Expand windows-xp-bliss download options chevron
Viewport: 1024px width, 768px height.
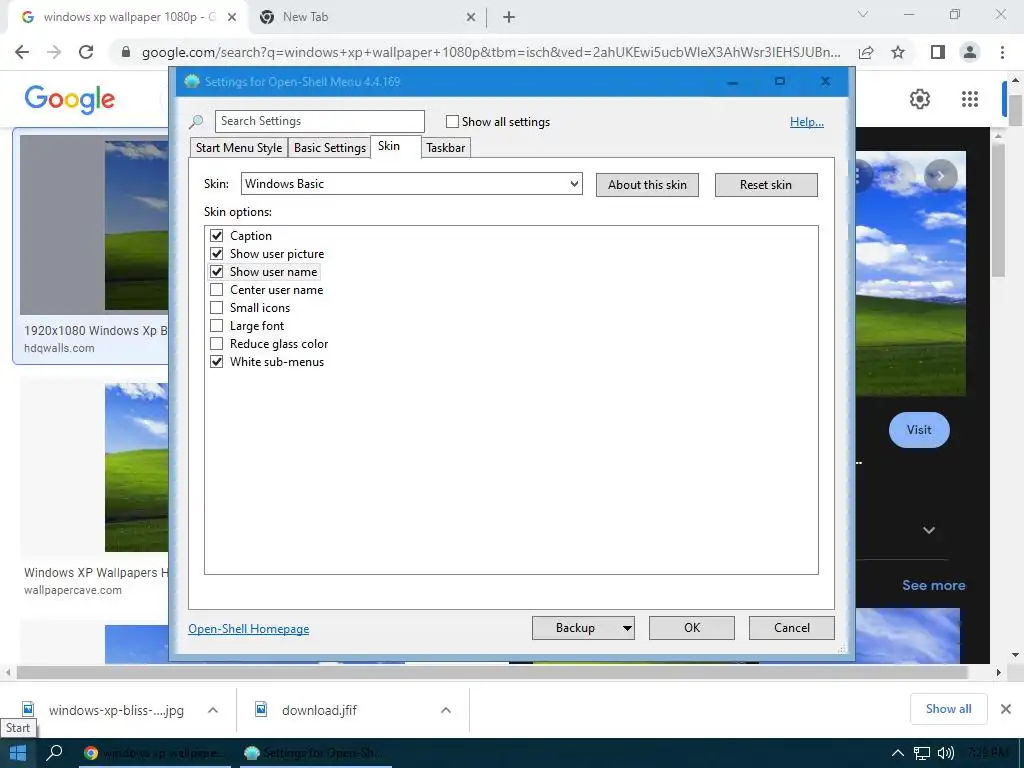(213, 710)
